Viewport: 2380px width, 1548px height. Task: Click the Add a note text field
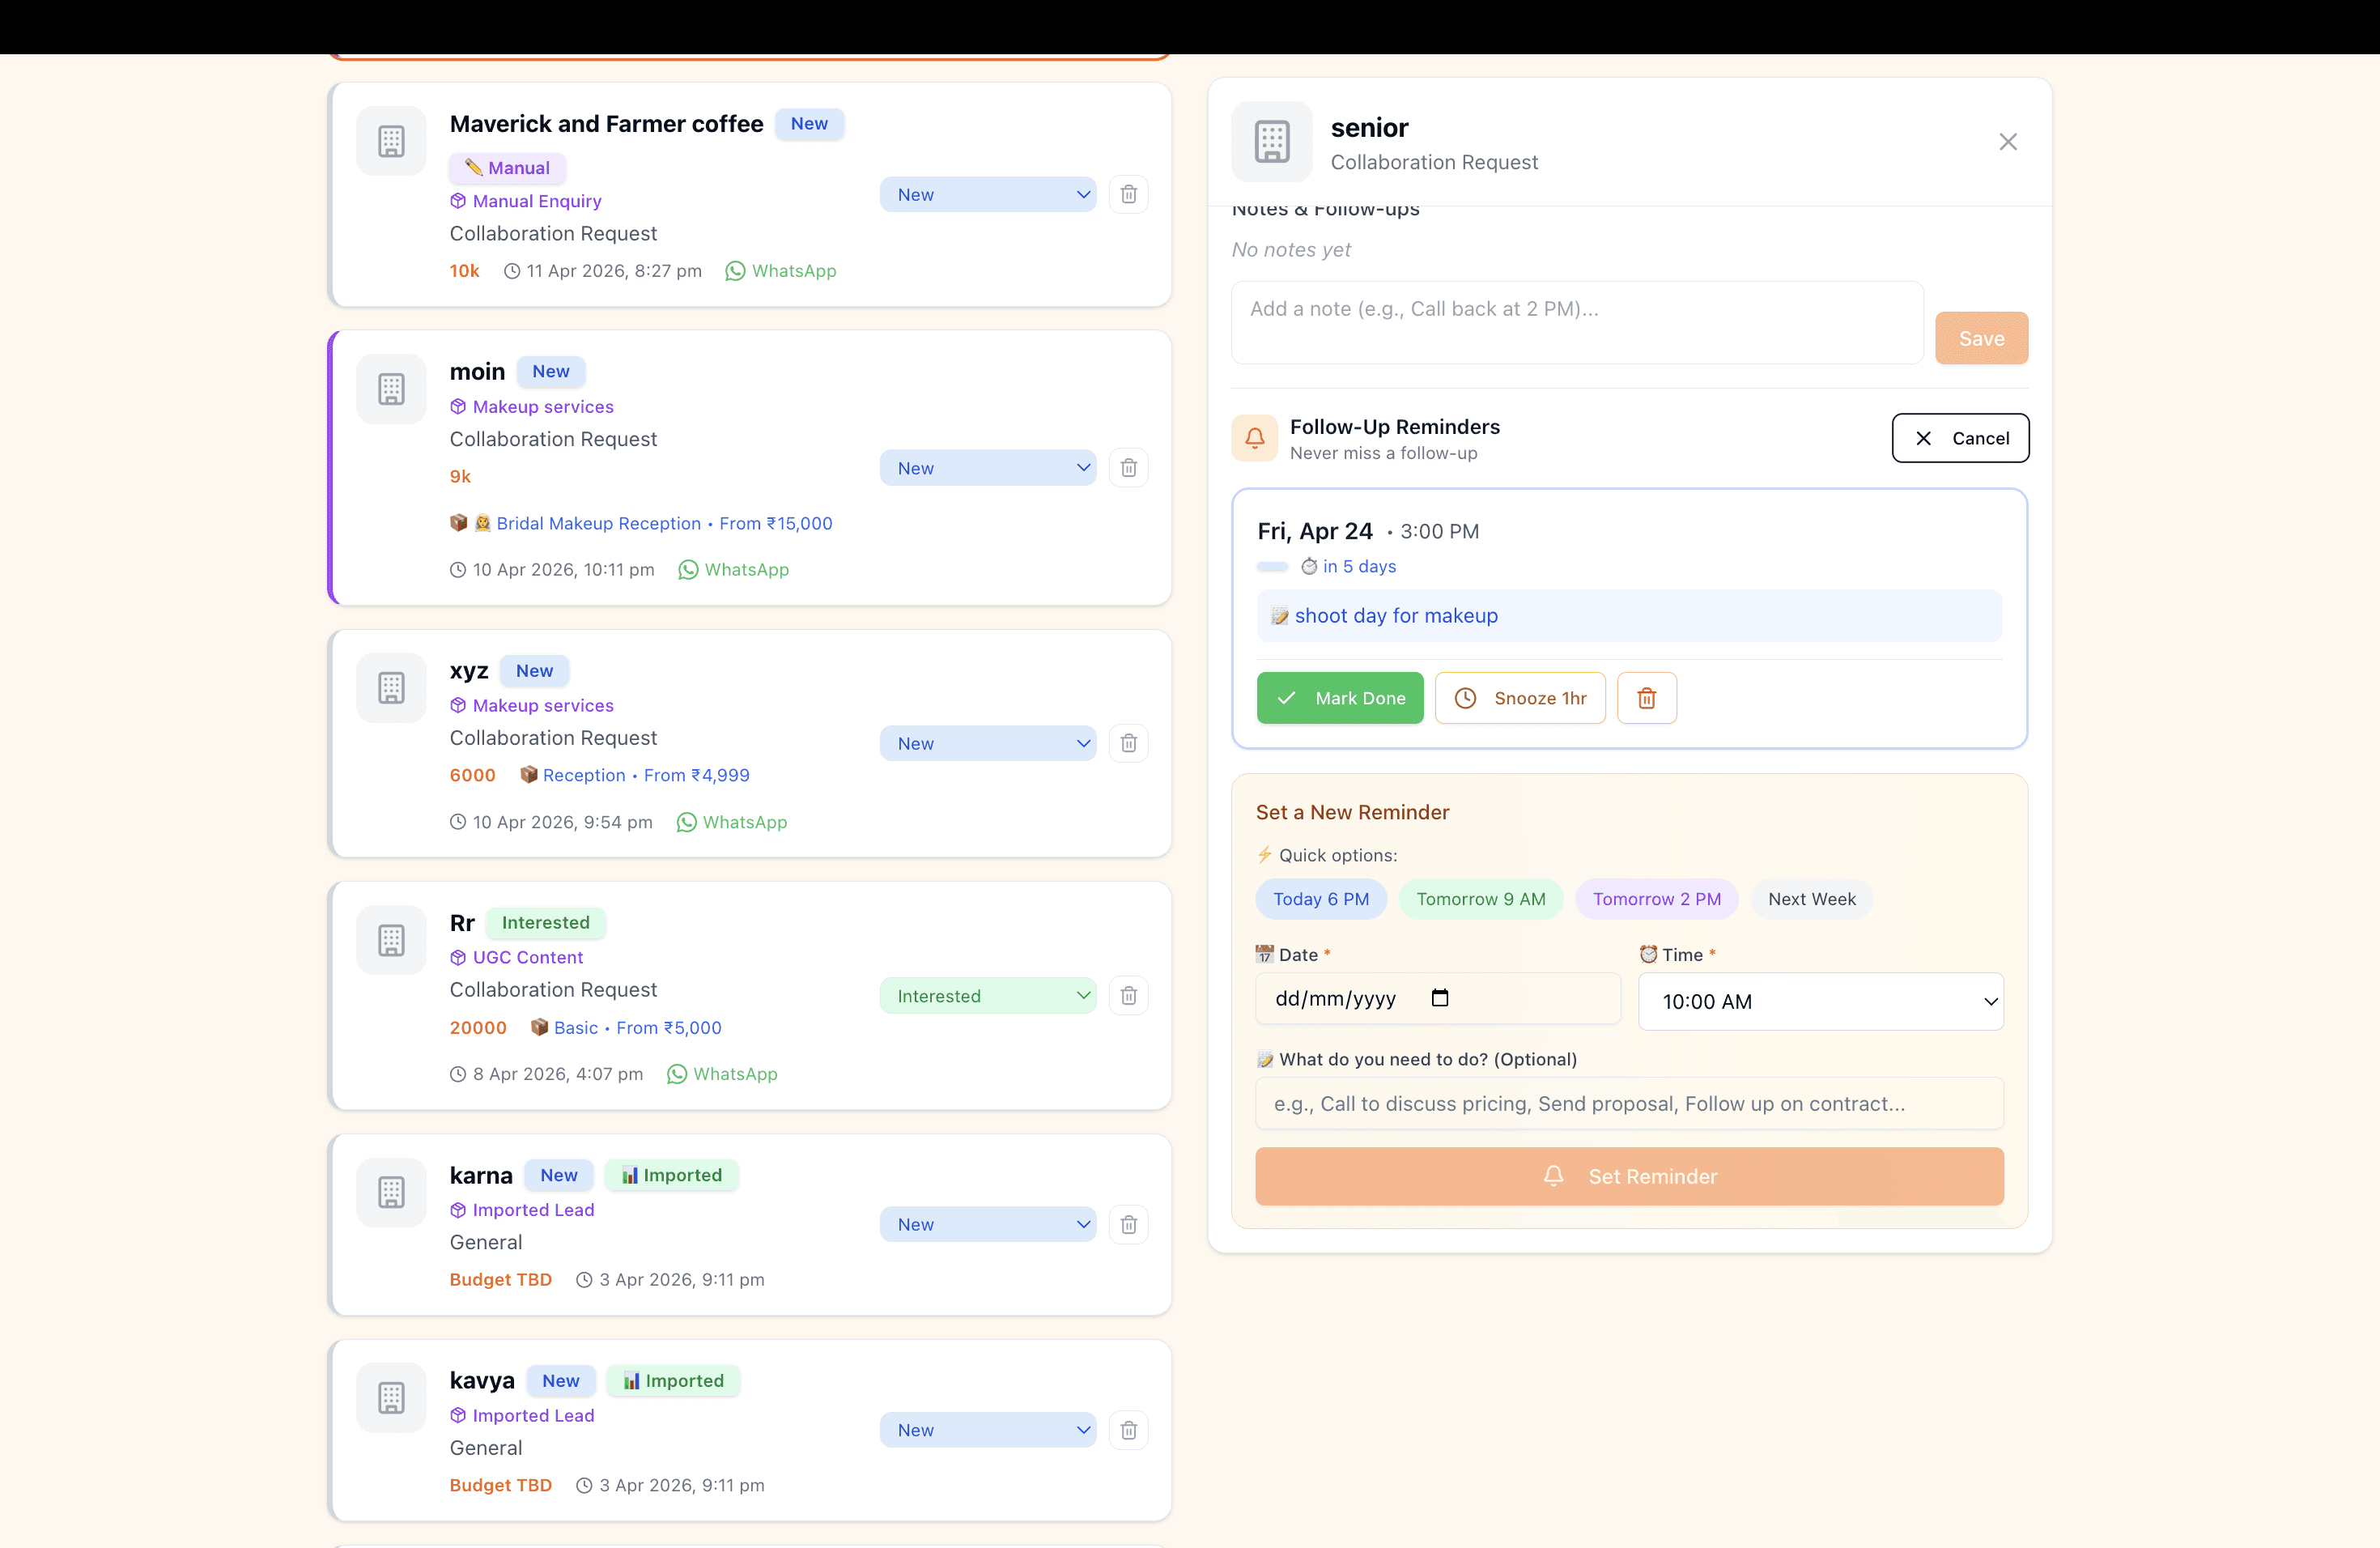pos(1576,322)
